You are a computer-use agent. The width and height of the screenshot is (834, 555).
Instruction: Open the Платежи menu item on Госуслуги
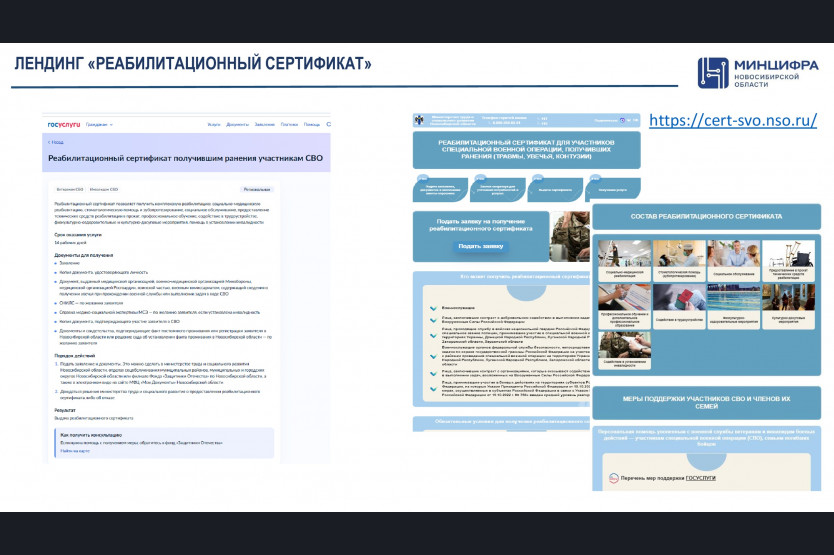click(x=289, y=124)
